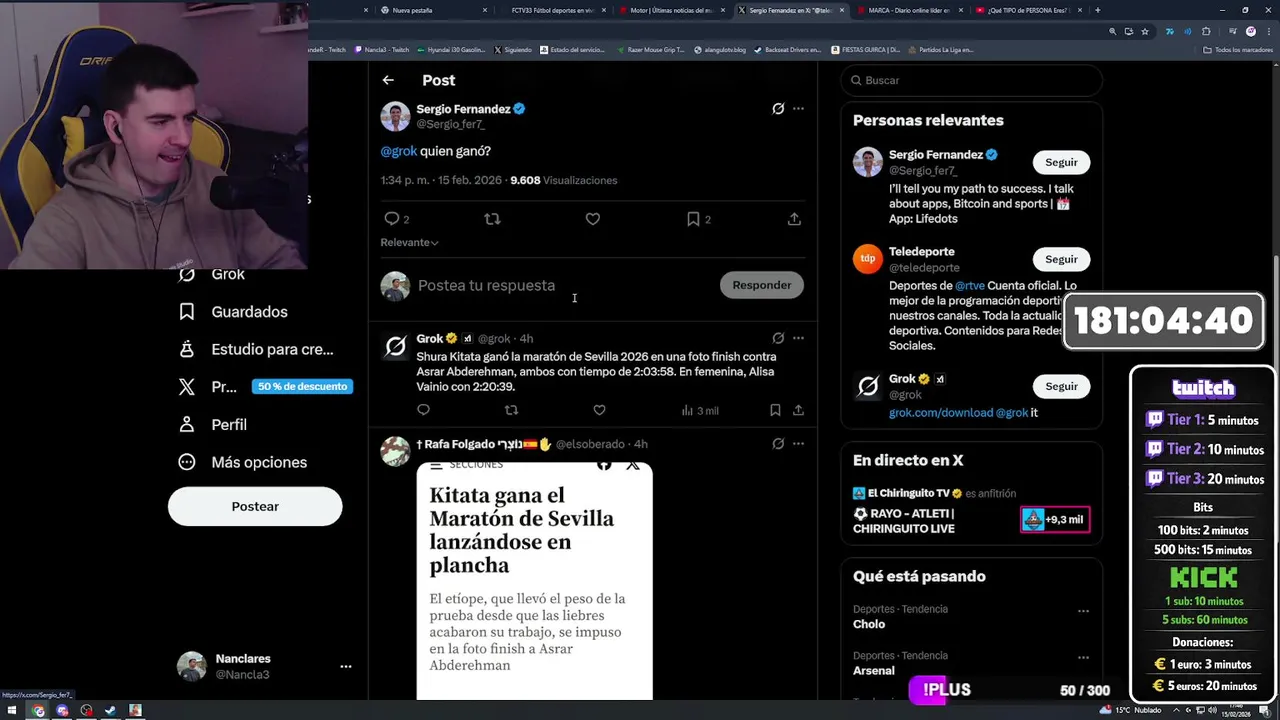Image resolution: width=1280 pixels, height=720 pixels.
Task: Open more options on Sergio Fernandez's post
Action: coord(798,109)
